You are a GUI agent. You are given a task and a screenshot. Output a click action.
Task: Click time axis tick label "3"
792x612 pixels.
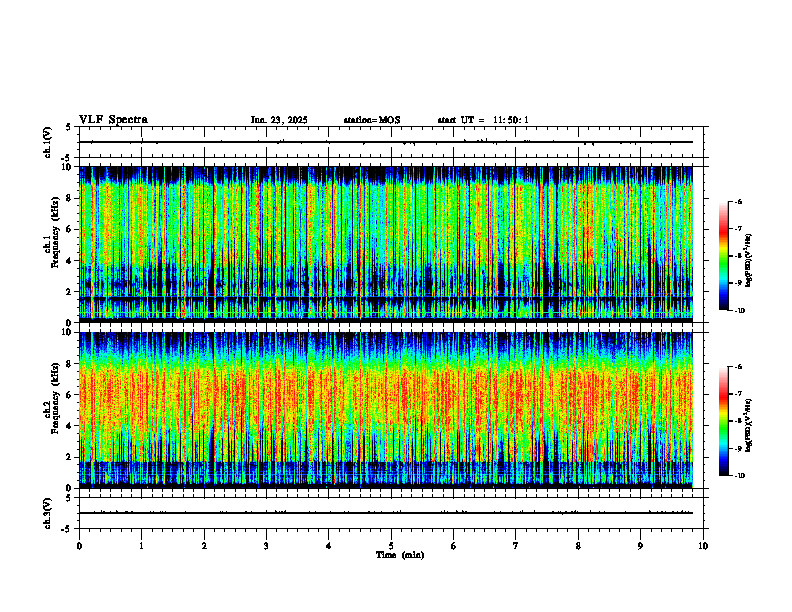[x=266, y=546]
